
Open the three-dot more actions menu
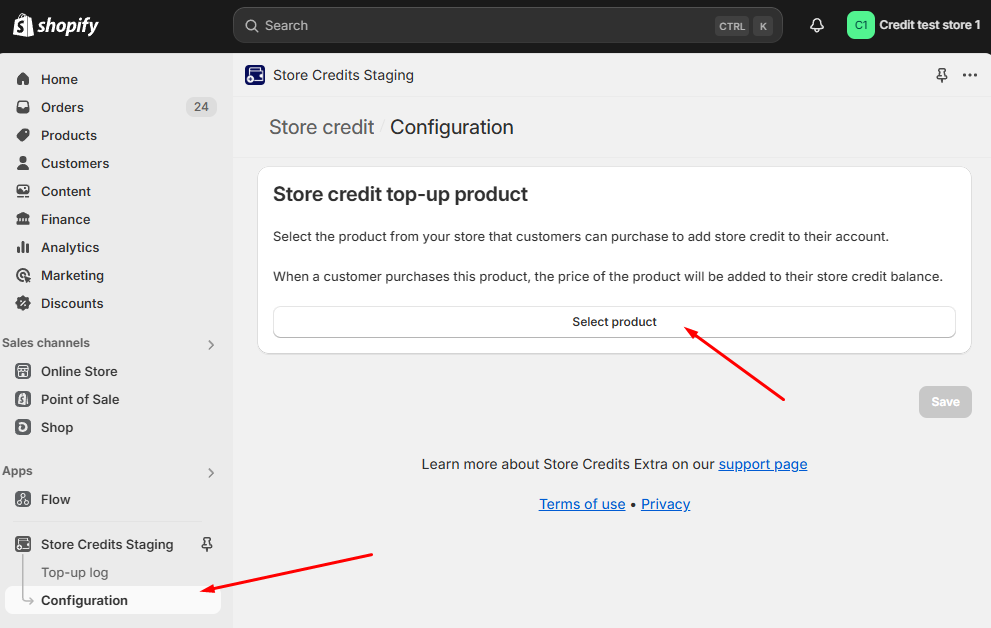970,75
